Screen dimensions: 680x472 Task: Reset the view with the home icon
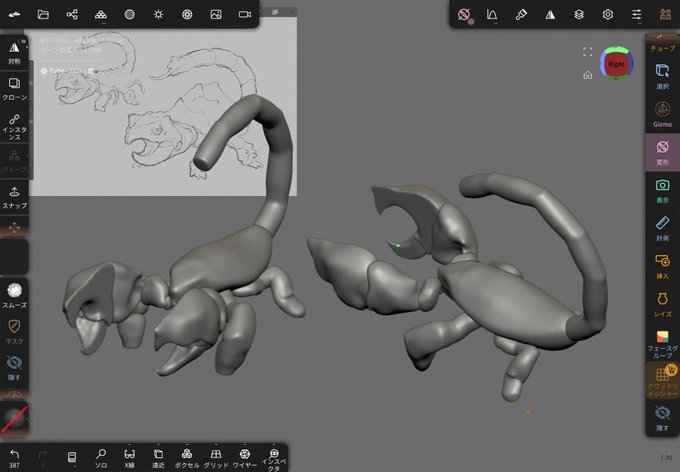click(x=588, y=75)
